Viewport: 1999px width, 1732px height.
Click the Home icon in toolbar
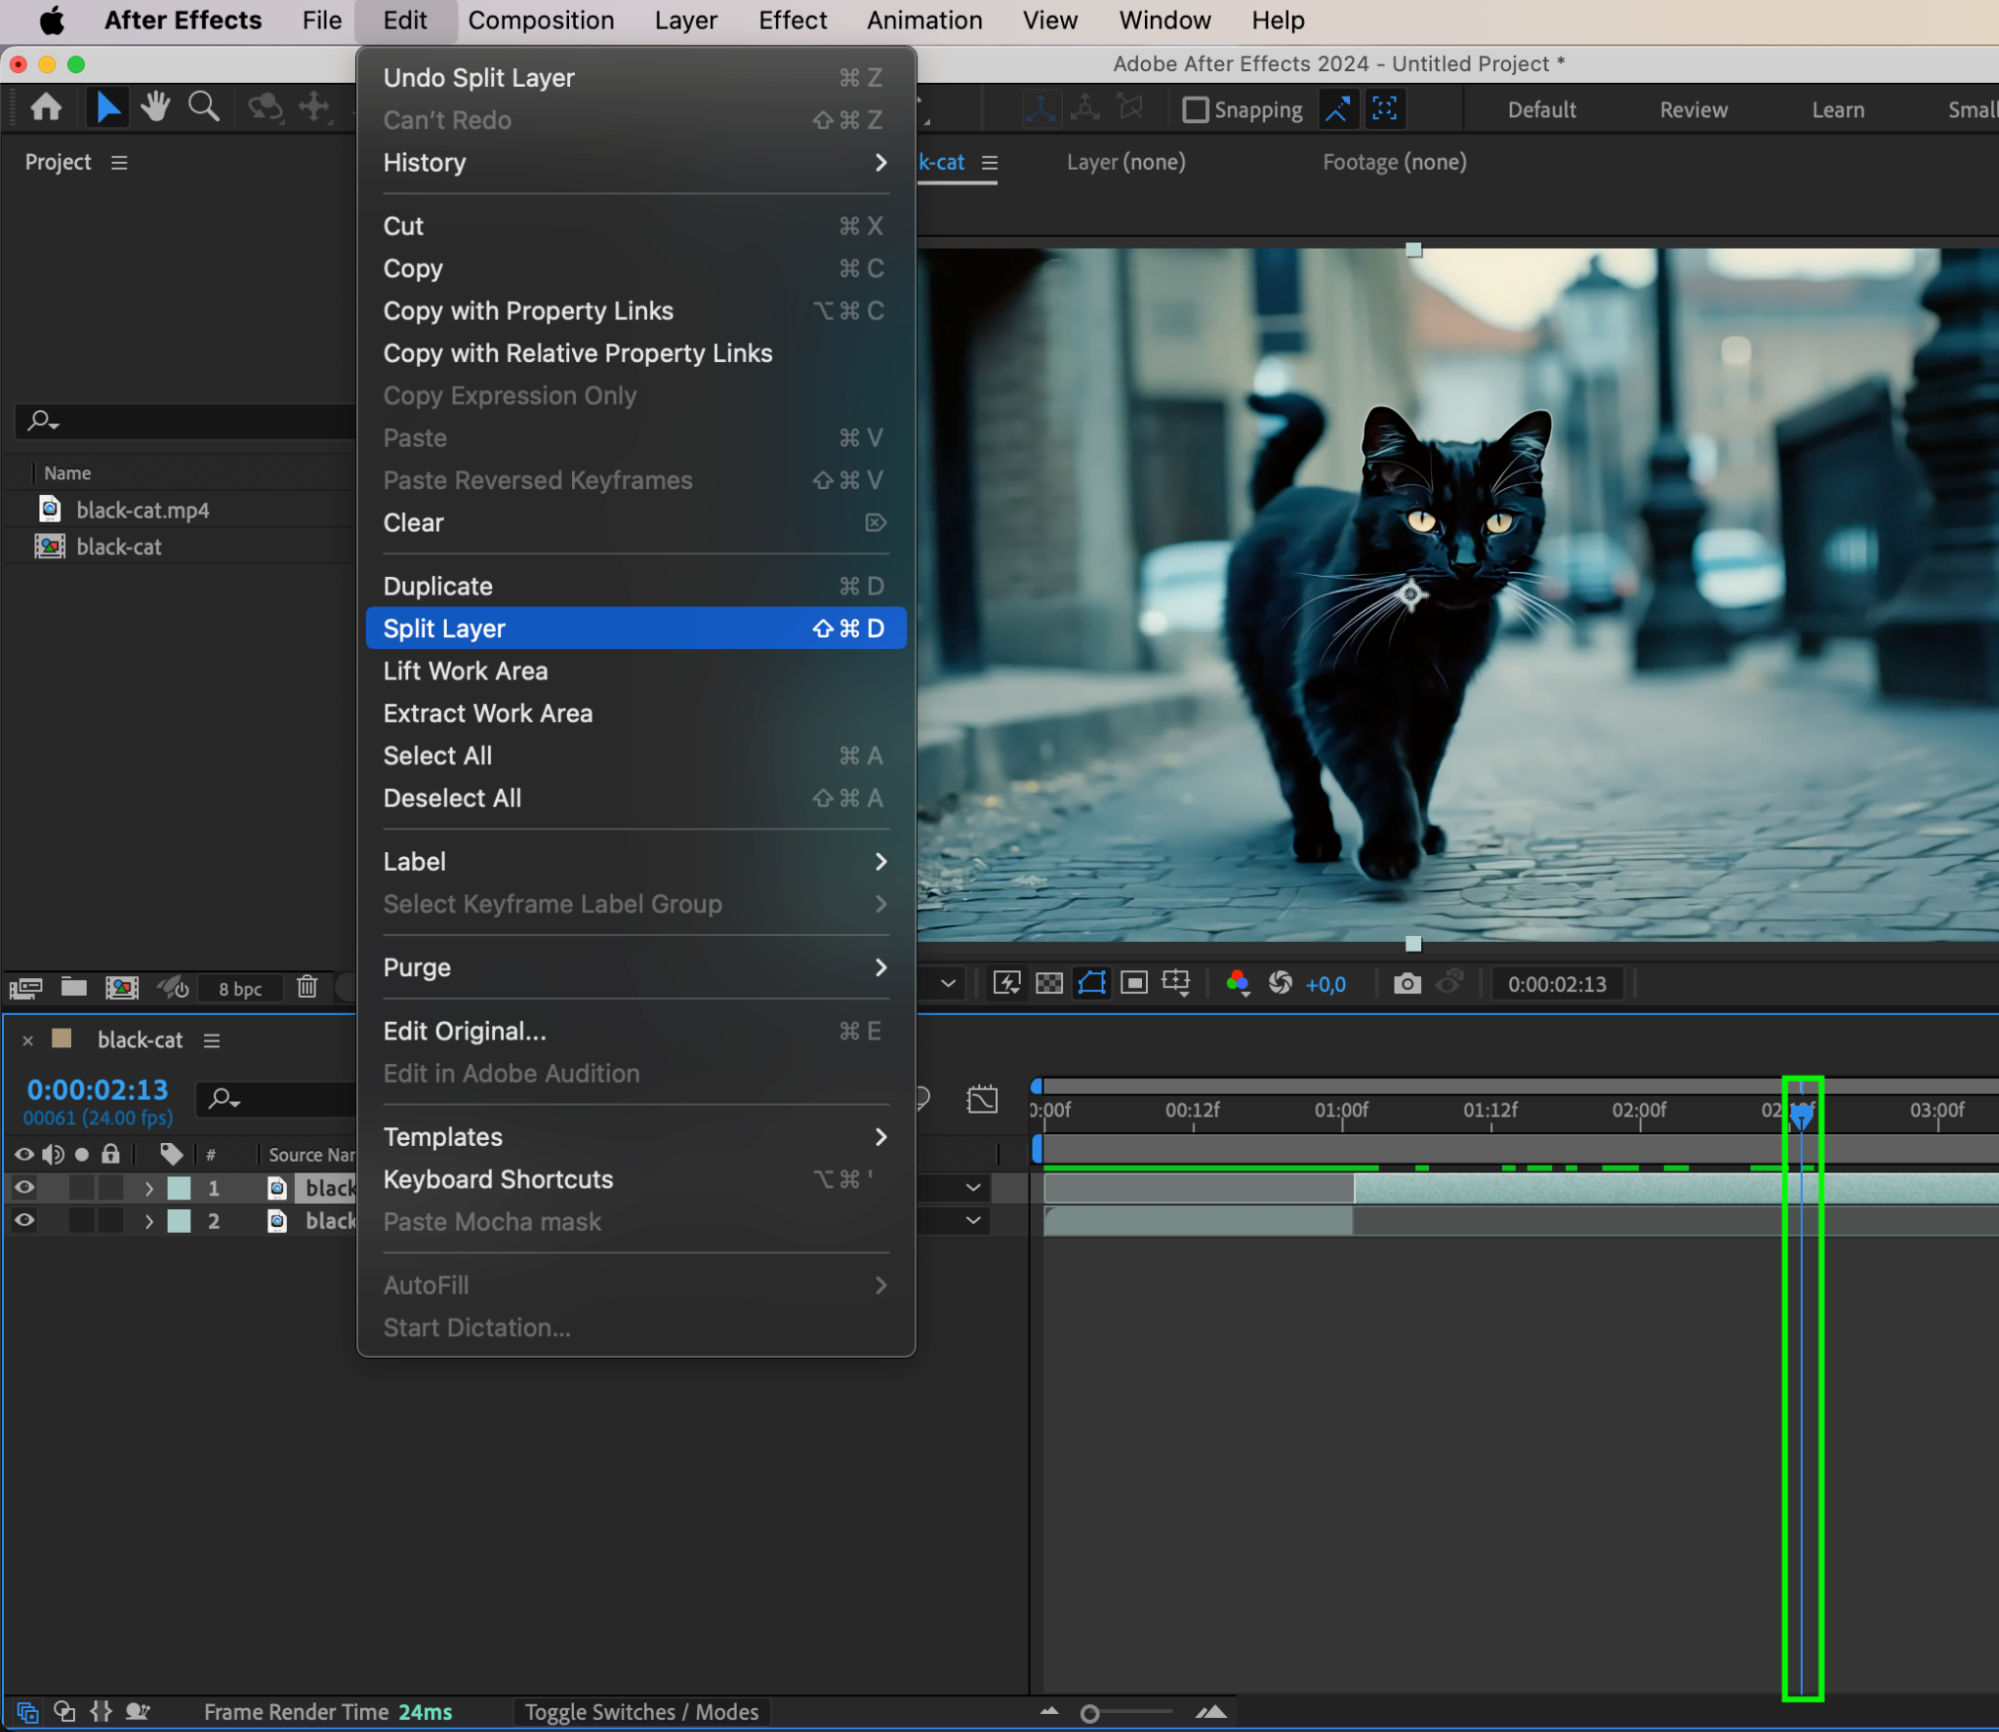(46, 106)
